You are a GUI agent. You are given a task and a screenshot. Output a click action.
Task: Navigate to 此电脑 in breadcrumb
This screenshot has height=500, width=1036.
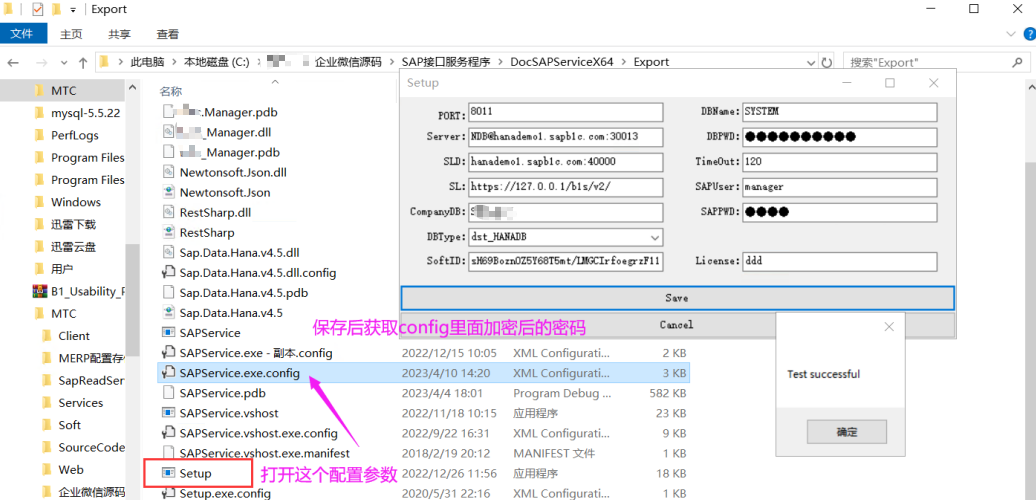(146, 62)
